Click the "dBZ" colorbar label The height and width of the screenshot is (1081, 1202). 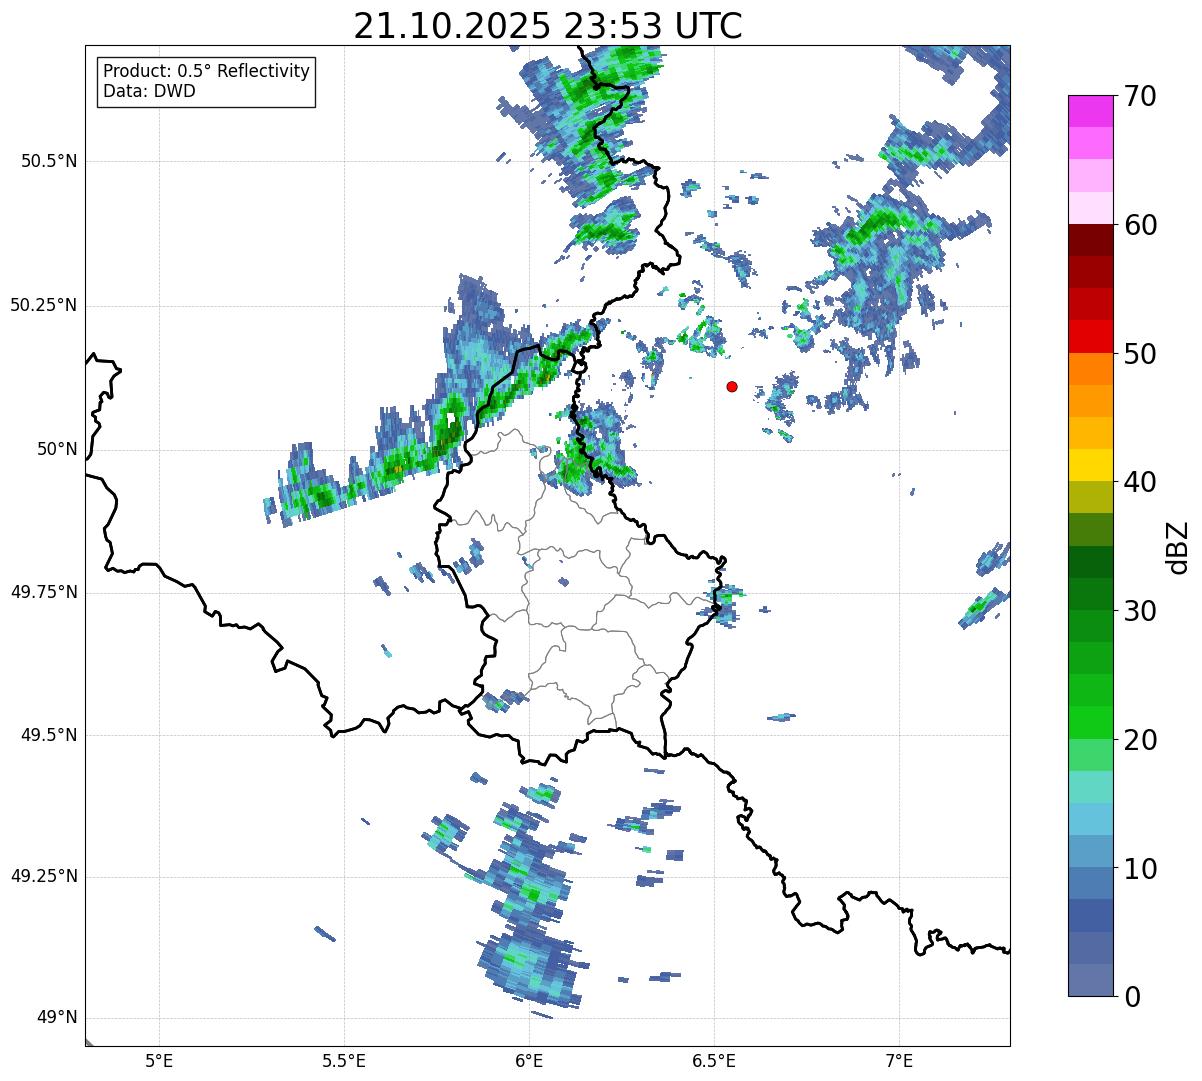tap(1178, 546)
